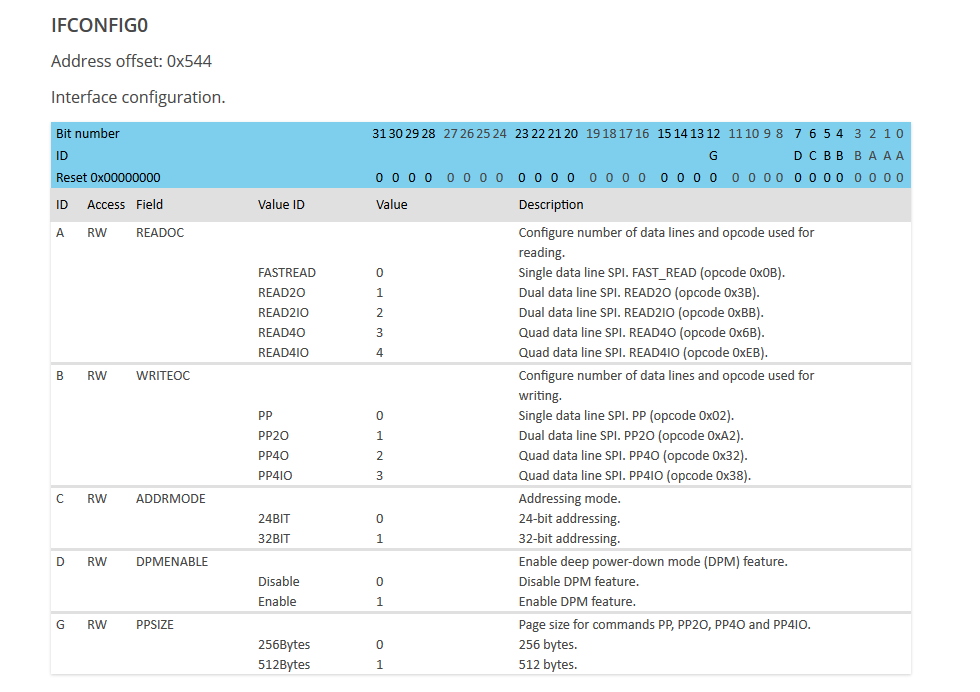Viewport: 980px width, 692px height.
Task: Click the PP value ID
Action: (265, 416)
